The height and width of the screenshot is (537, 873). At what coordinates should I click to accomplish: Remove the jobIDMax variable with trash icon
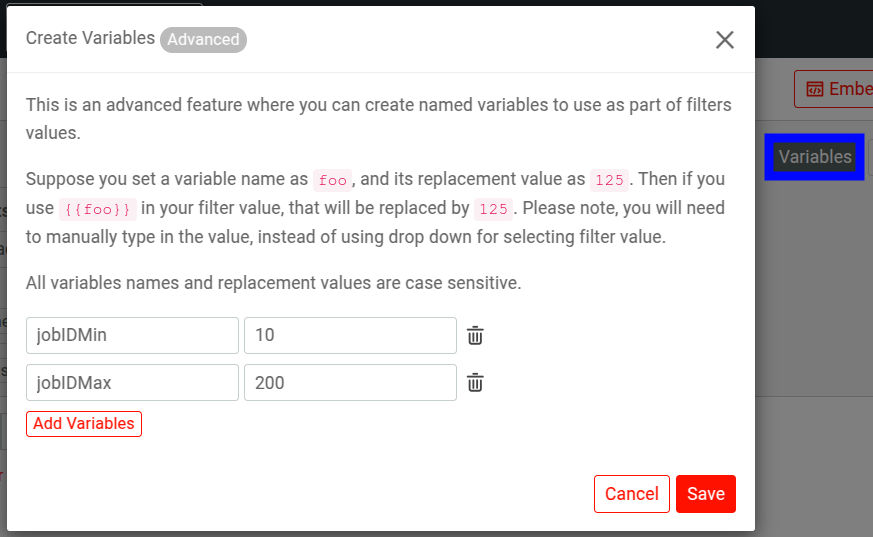[476, 382]
